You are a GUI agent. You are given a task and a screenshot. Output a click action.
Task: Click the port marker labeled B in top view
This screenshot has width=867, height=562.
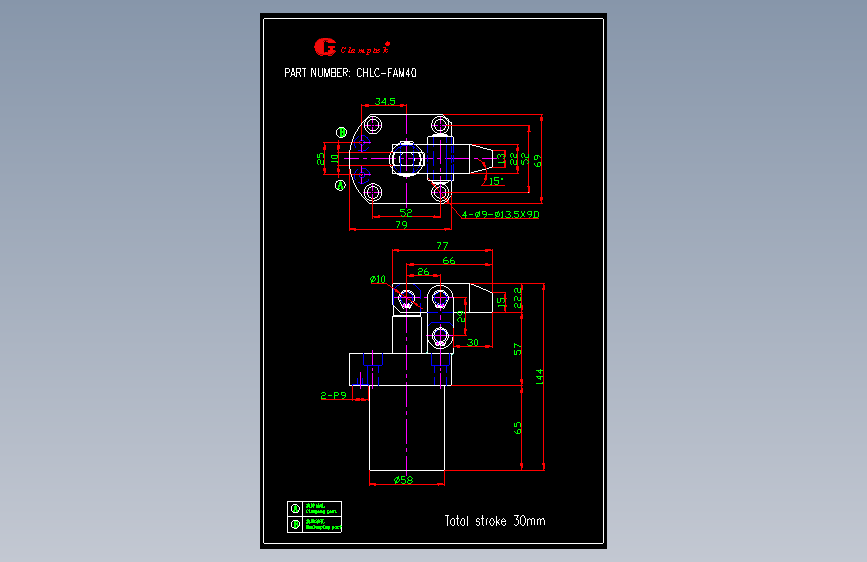[x=342, y=132]
